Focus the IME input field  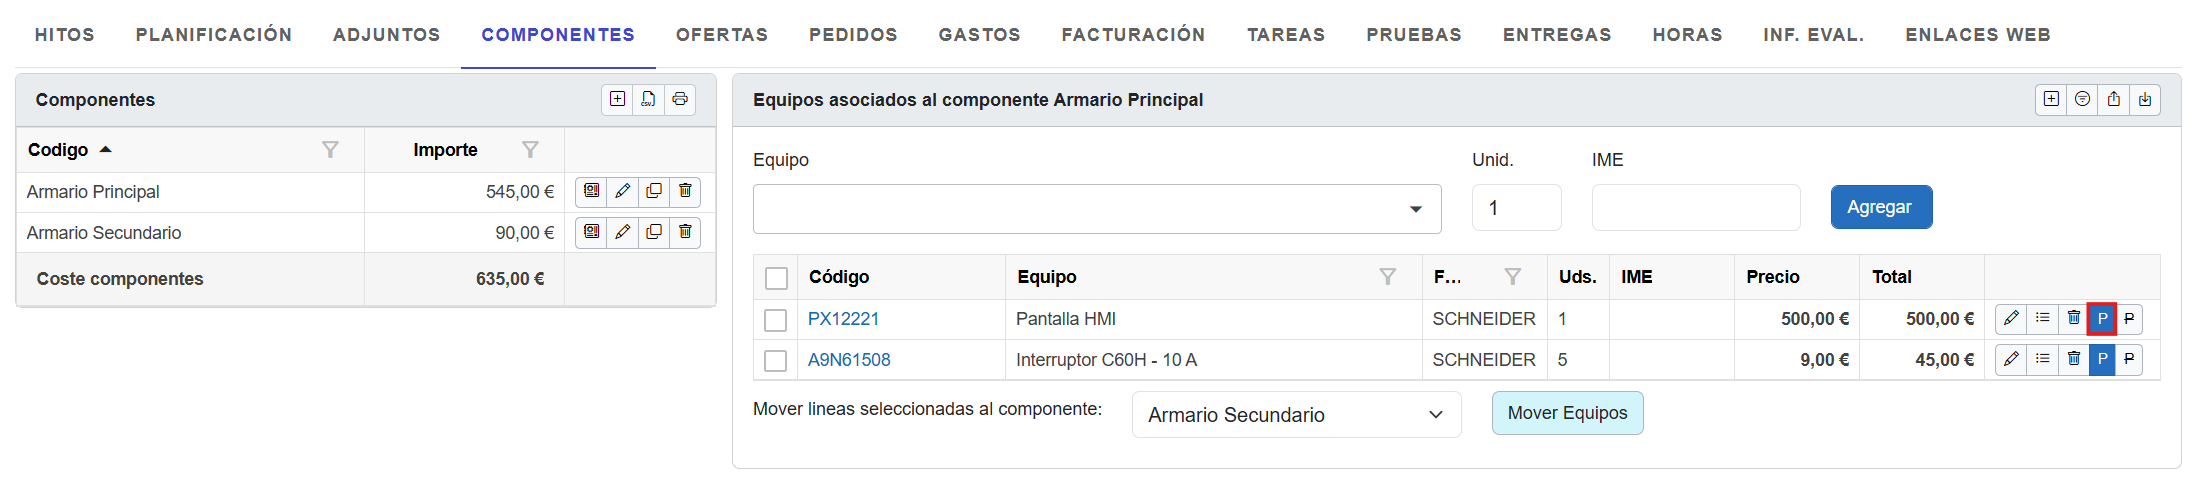click(1695, 208)
